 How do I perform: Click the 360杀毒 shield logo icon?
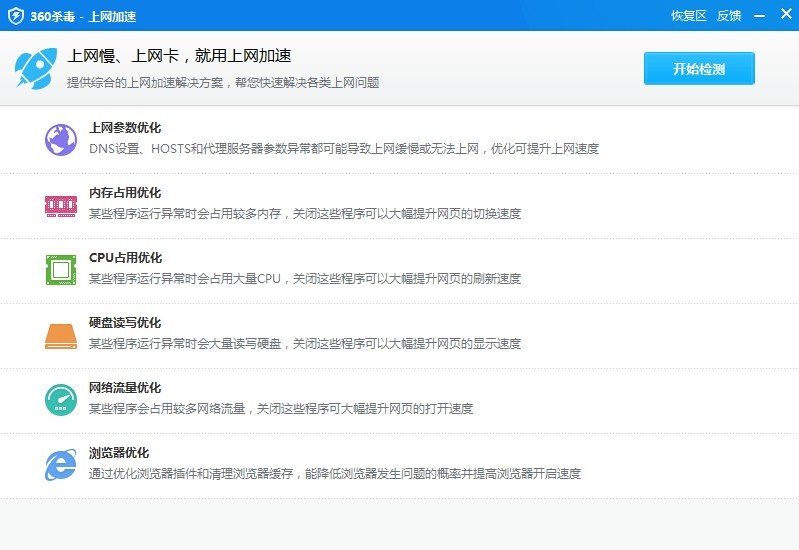pyautogui.click(x=16, y=16)
